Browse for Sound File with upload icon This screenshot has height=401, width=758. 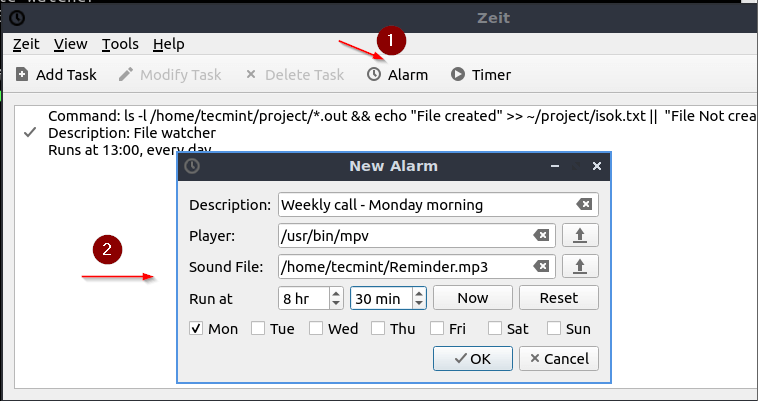581,266
